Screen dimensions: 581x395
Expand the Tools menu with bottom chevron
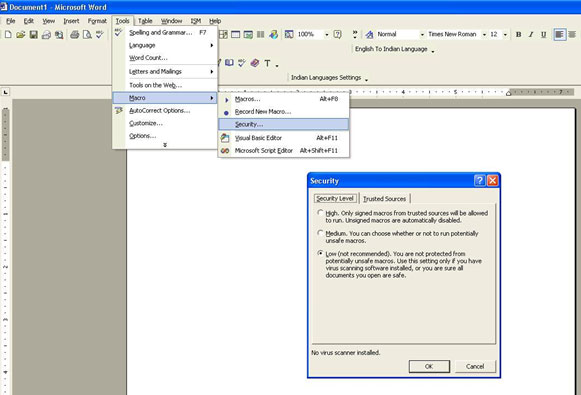(x=165, y=145)
